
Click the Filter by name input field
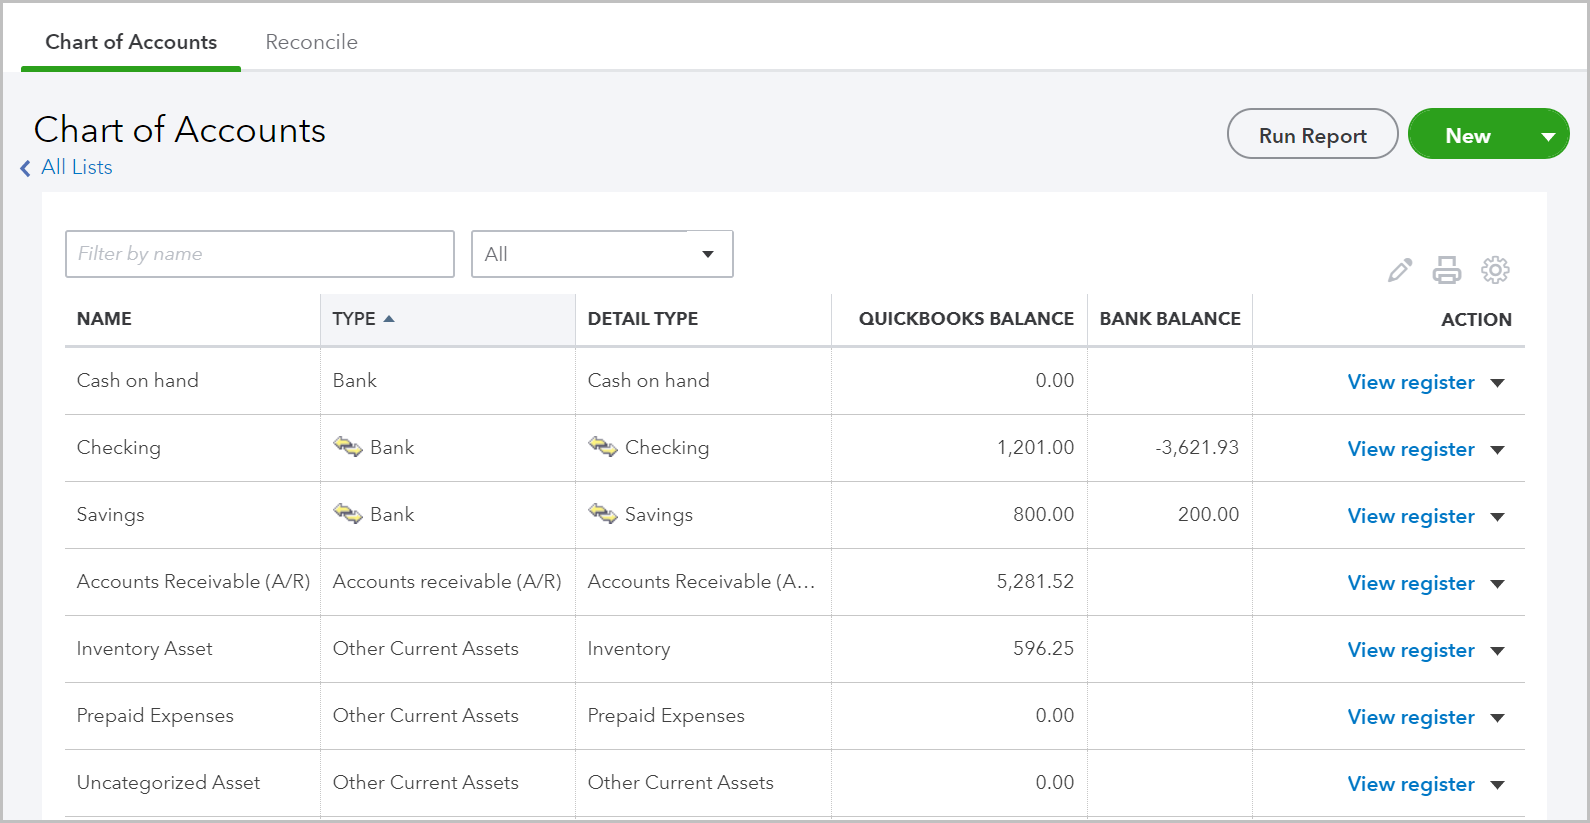click(x=260, y=254)
